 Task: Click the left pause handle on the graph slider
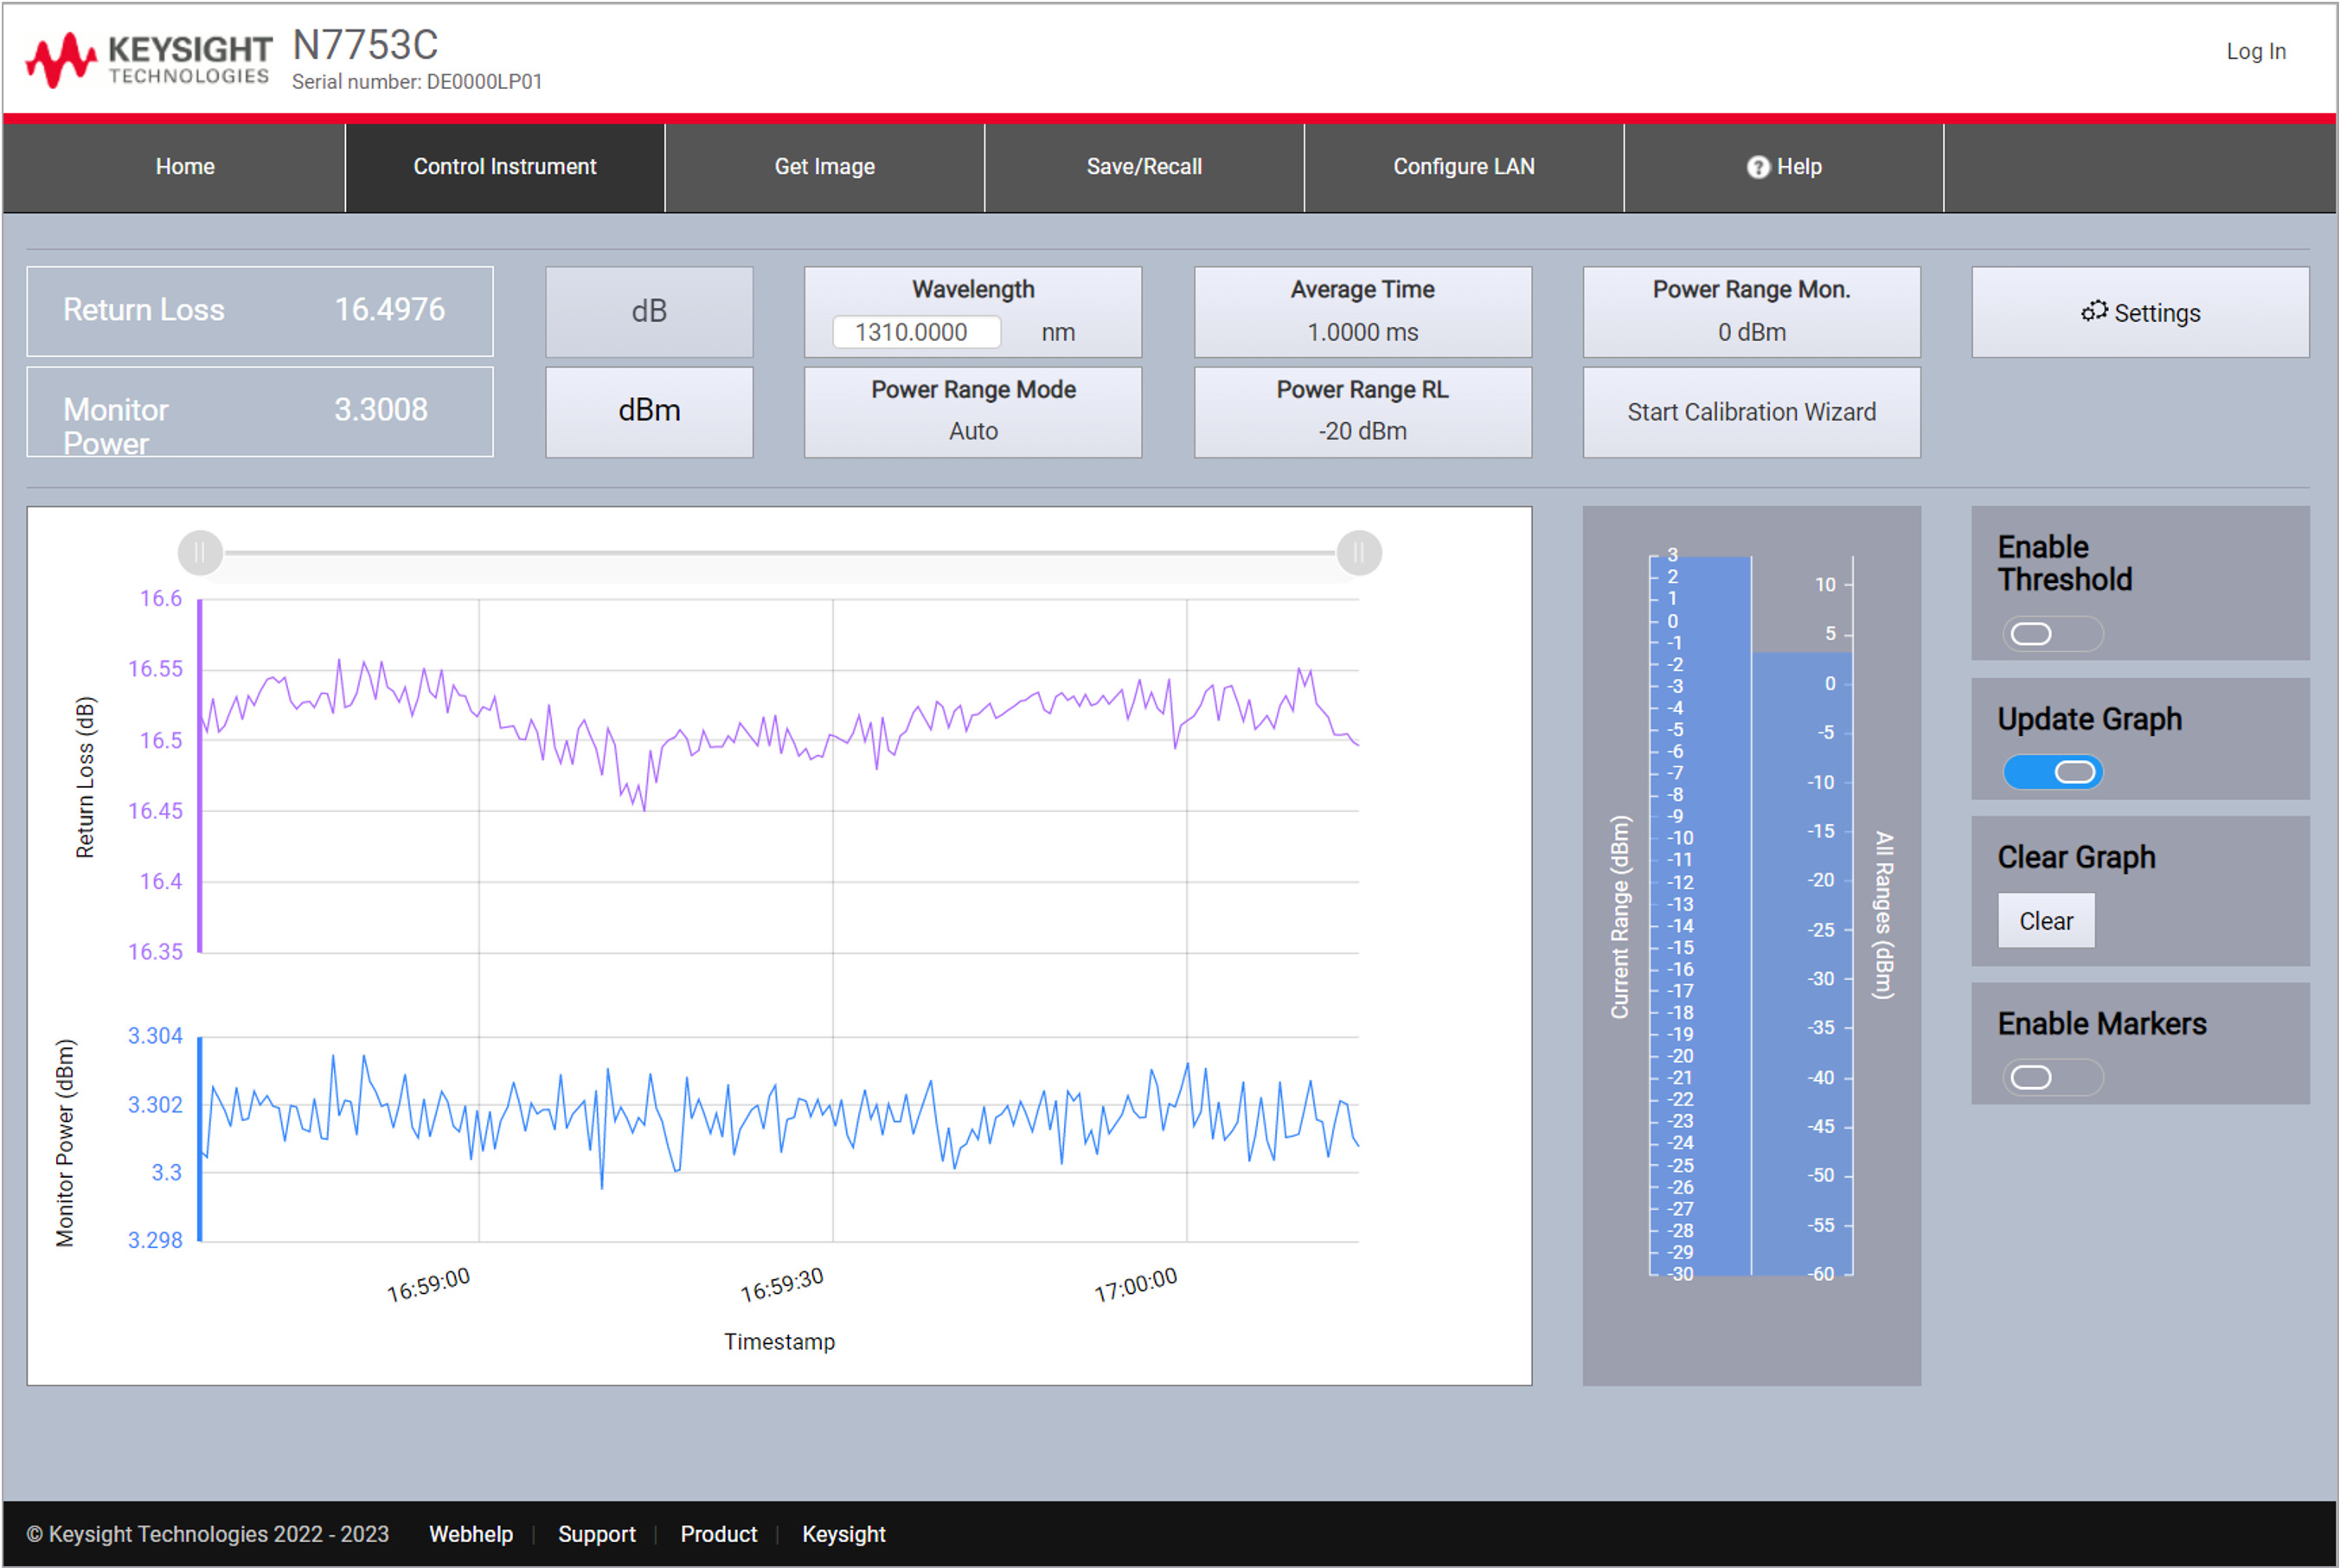[200, 552]
